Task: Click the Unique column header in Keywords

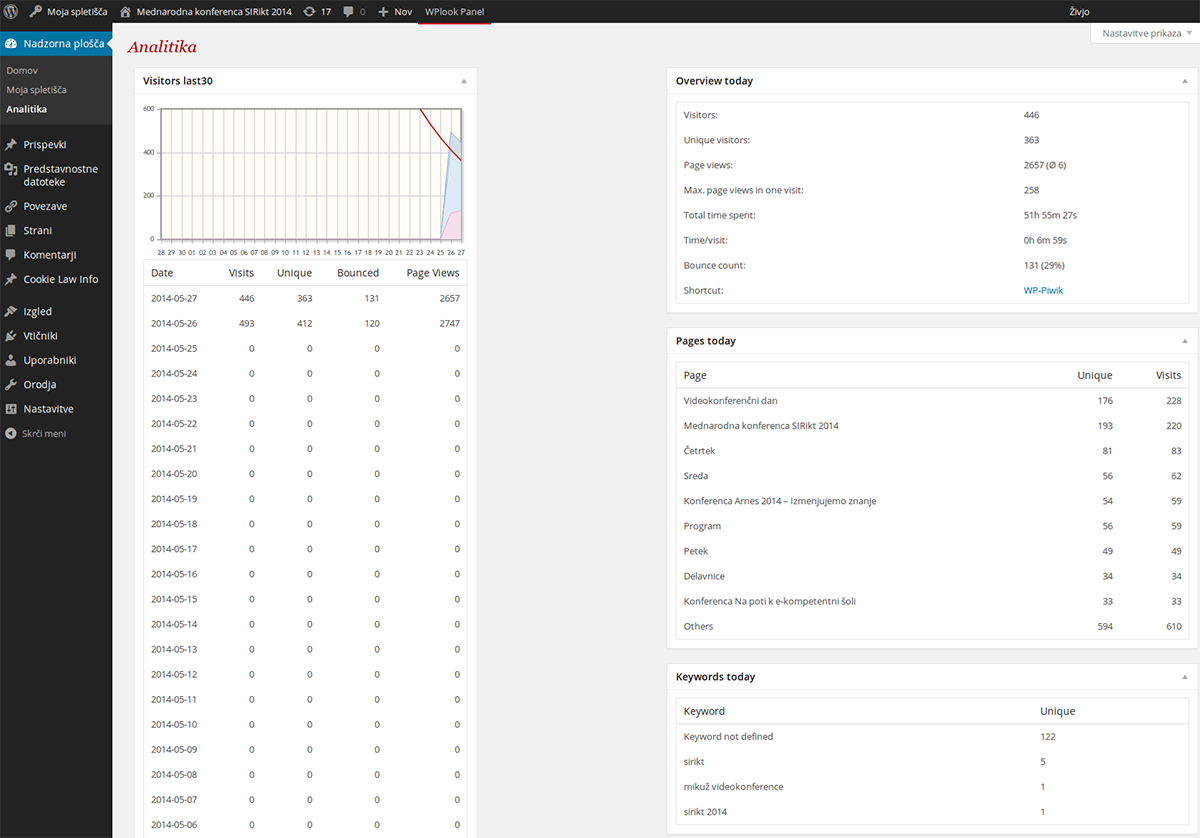Action: click(1058, 712)
